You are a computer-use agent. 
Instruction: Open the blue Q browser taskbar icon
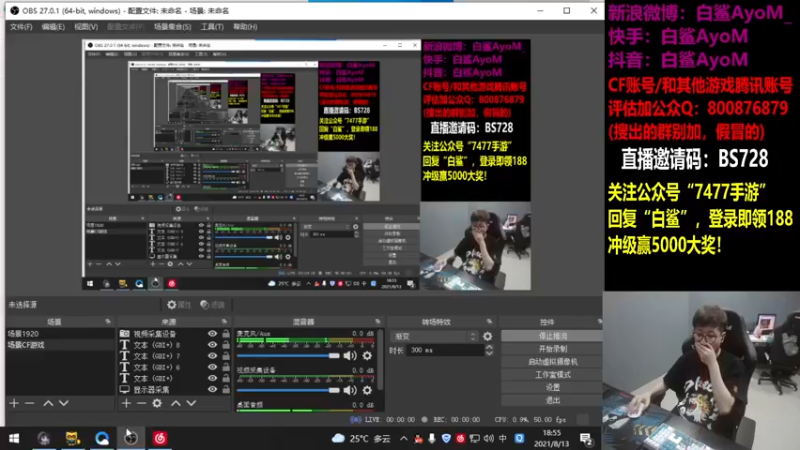click(x=102, y=438)
